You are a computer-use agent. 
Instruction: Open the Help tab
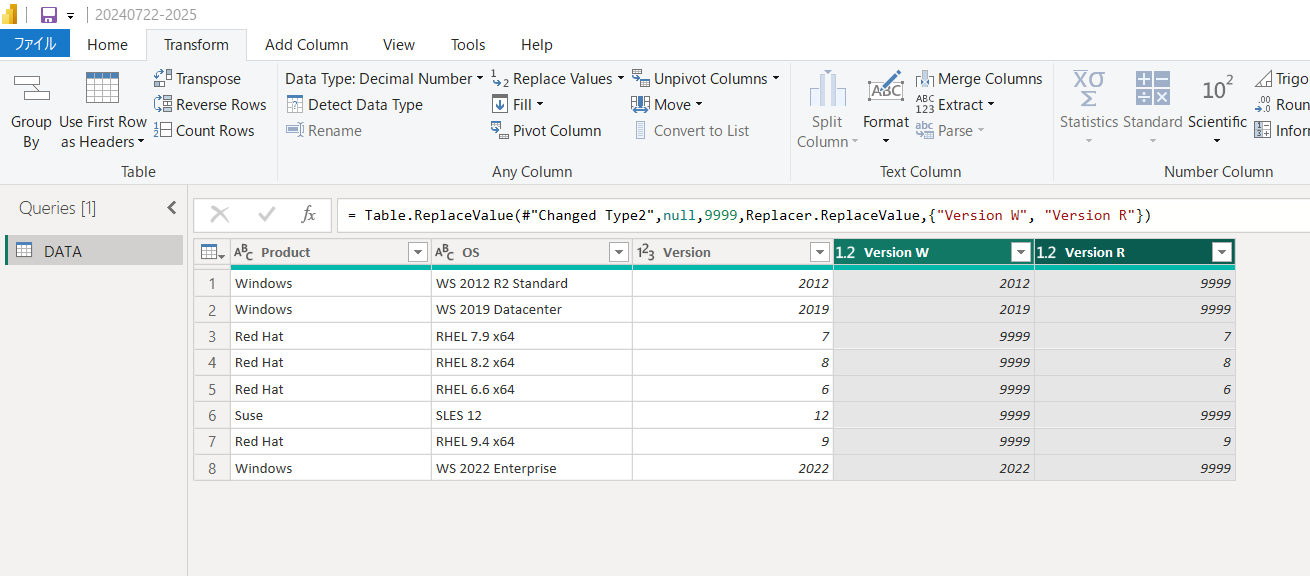tap(537, 44)
